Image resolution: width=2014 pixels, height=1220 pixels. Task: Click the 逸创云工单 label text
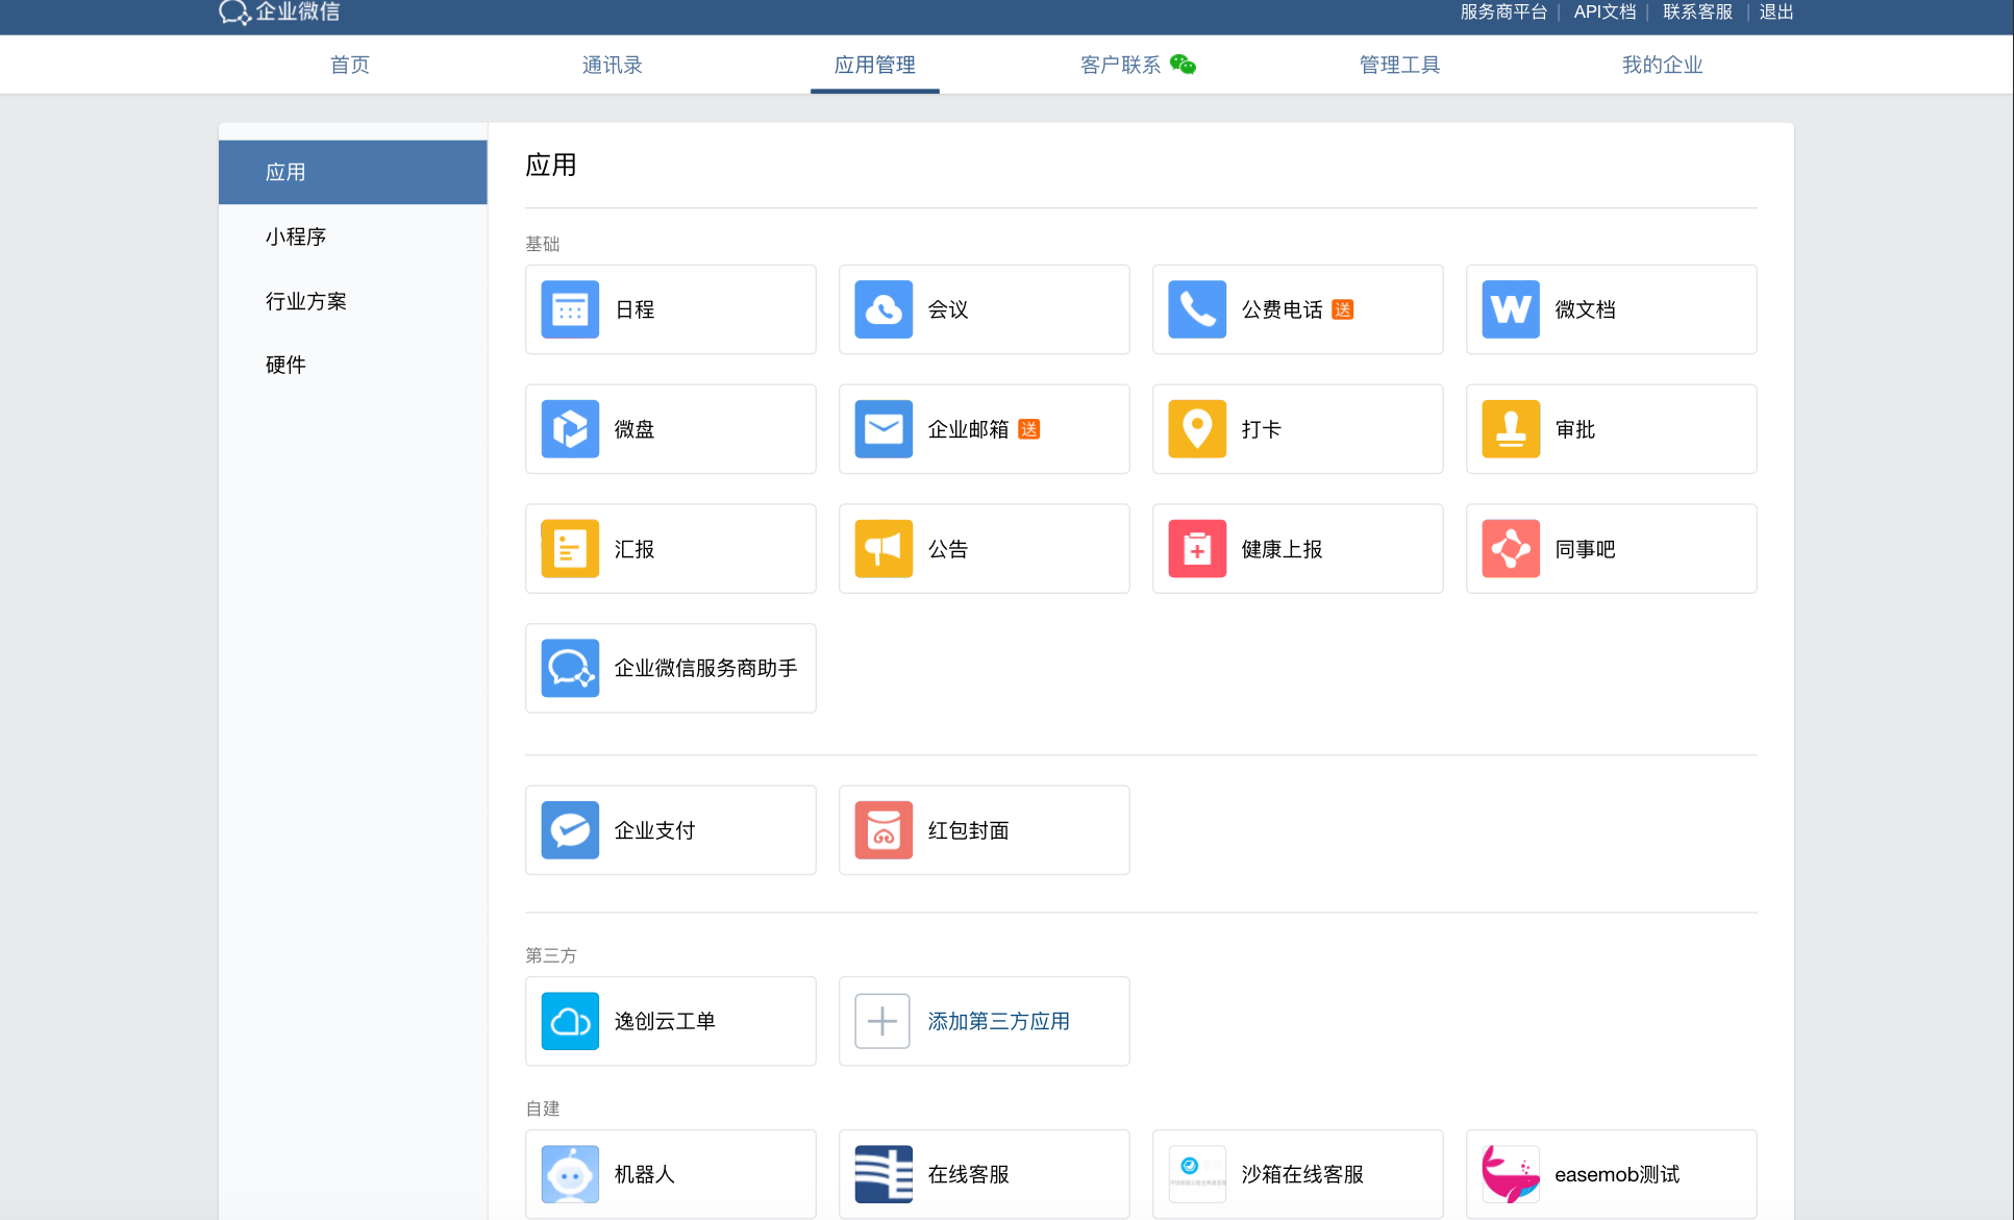point(664,1021)
